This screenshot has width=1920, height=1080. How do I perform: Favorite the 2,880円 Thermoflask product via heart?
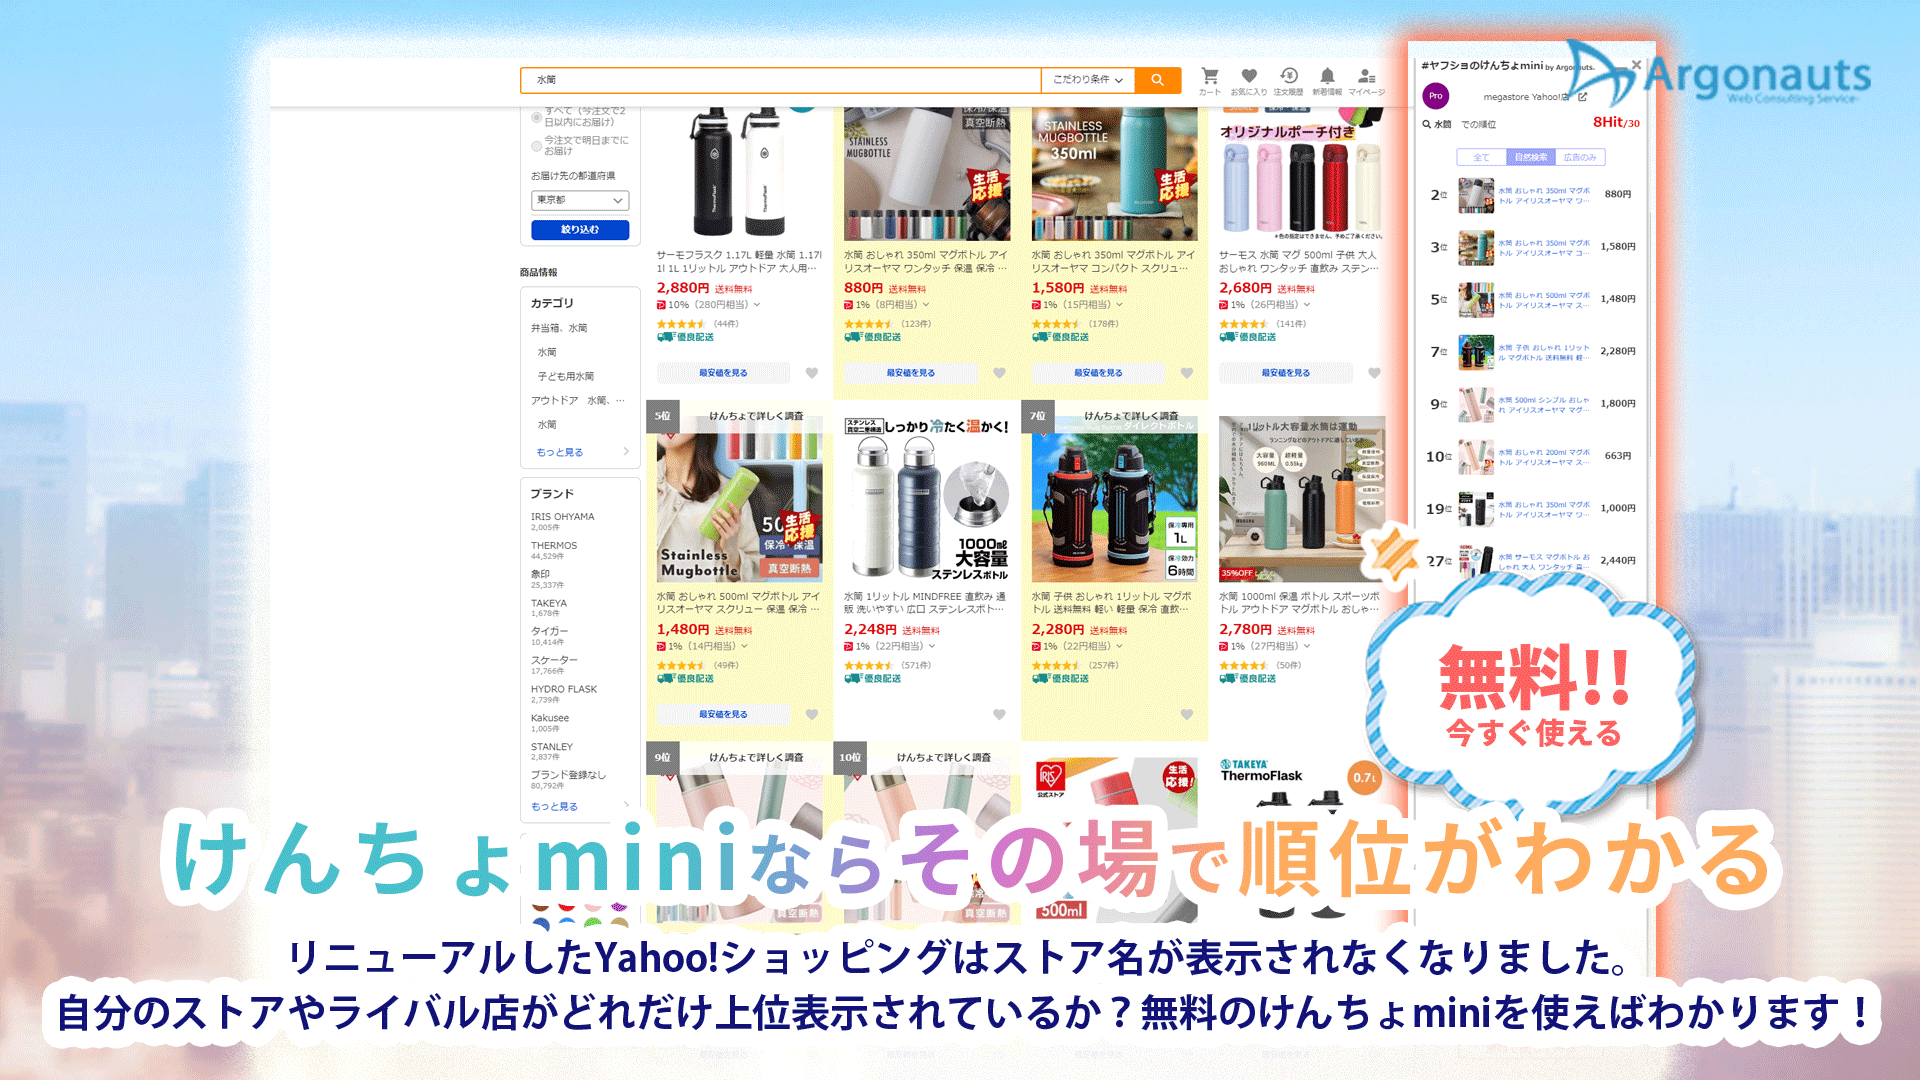(812, 373)
